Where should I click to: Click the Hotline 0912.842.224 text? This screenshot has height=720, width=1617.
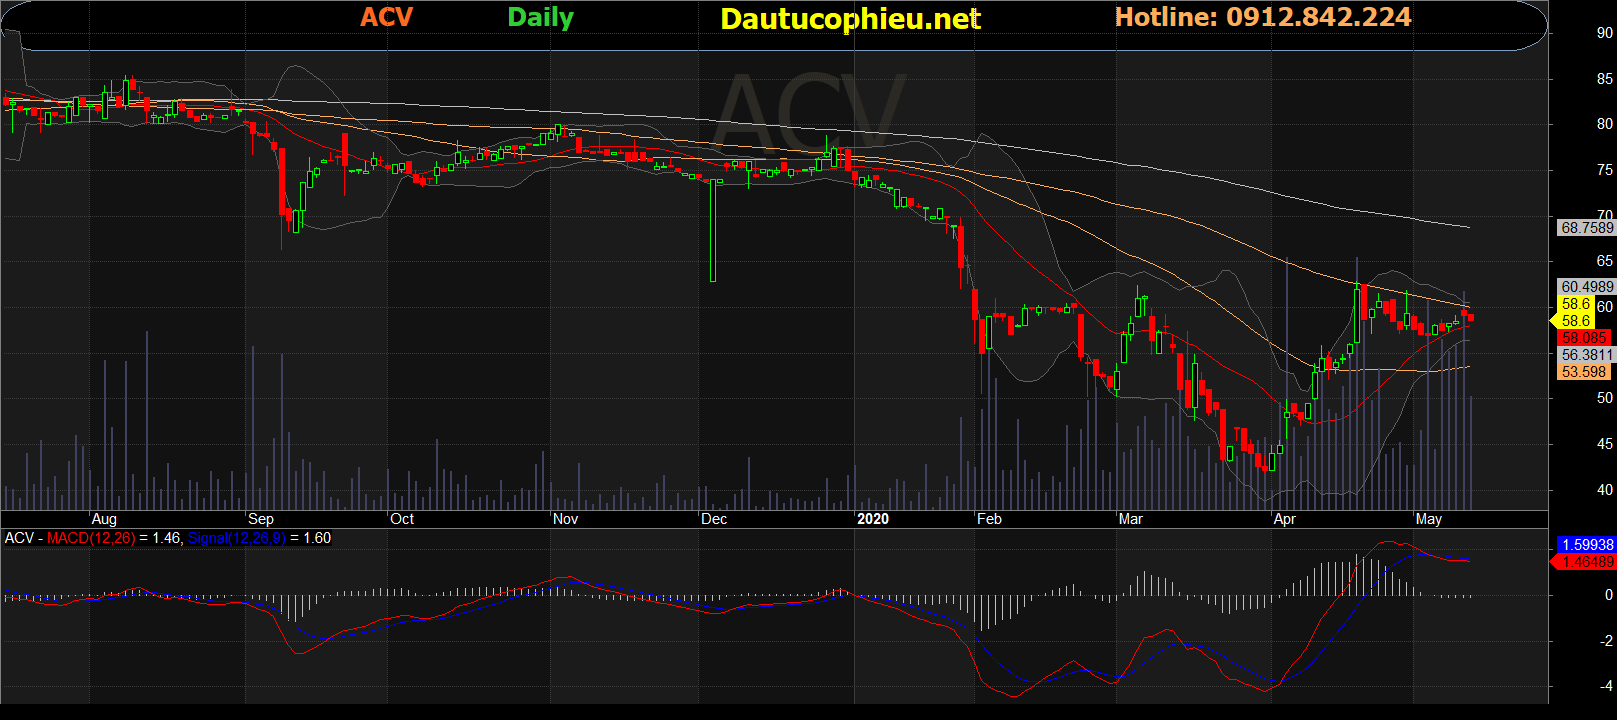click(1262, 17)
